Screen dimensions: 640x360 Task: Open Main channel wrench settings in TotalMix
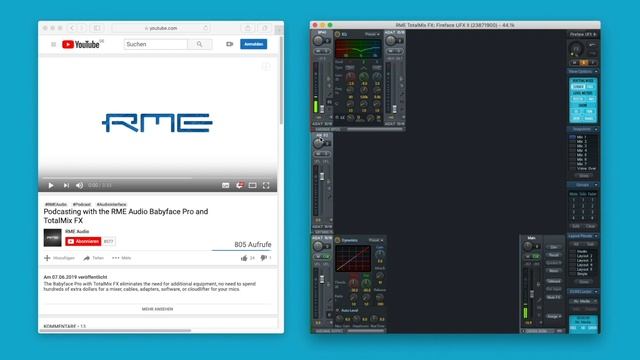(539, 300)
